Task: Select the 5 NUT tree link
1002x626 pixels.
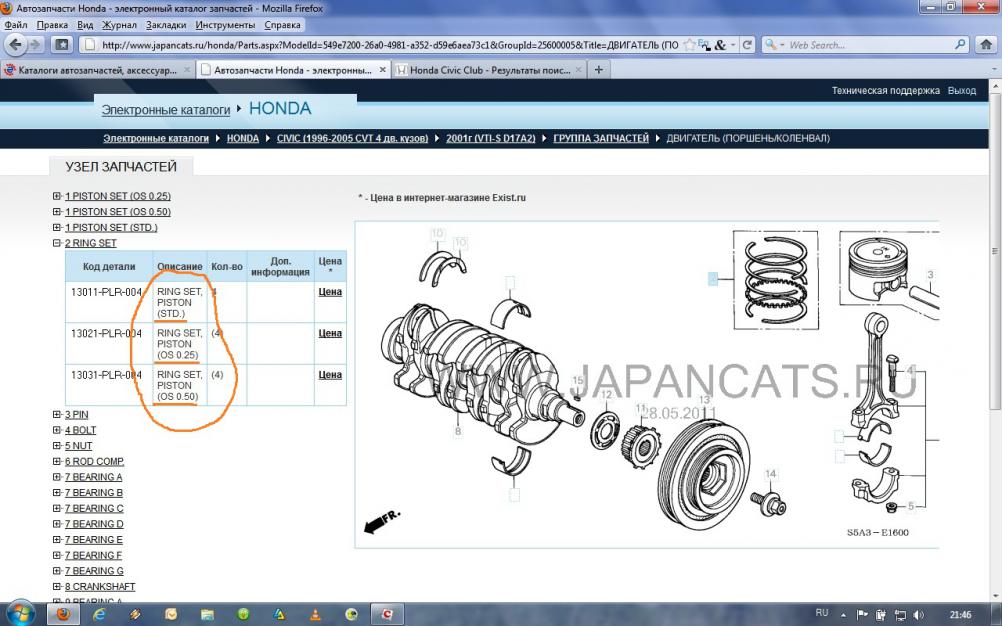Action: click(78, 446)
